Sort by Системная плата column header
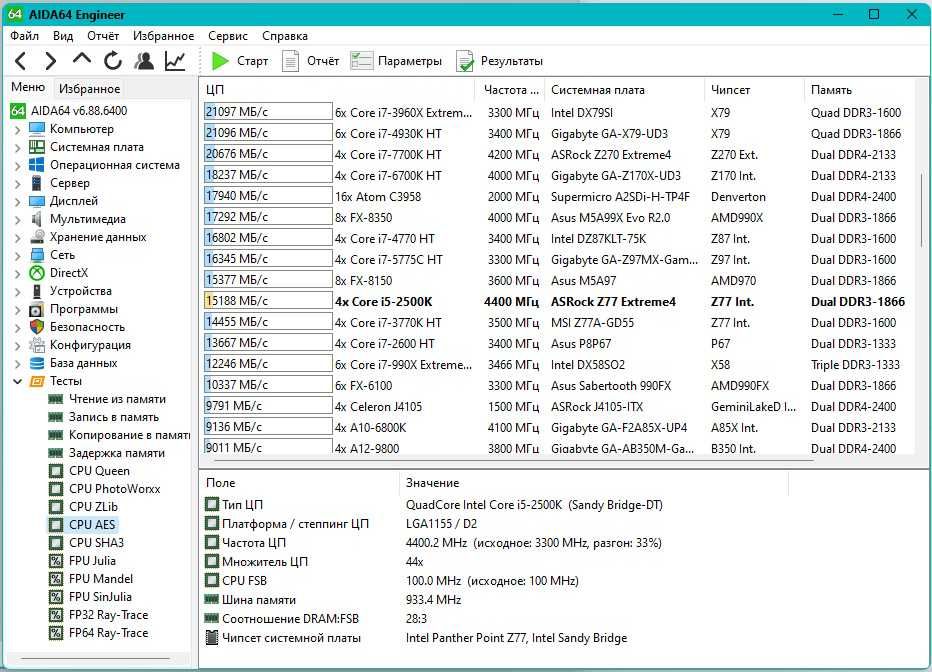Image resolution: width=932 pixels, height=672 pixels. [624, 90]
